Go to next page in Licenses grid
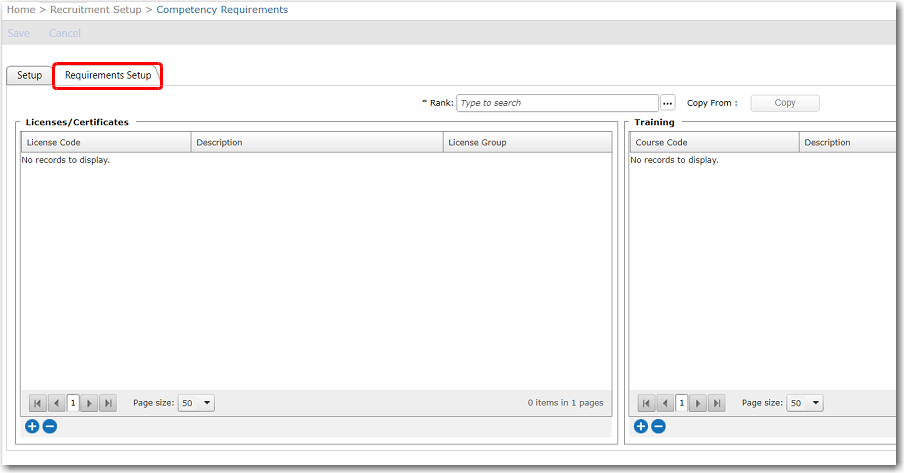 coord(90,403)
